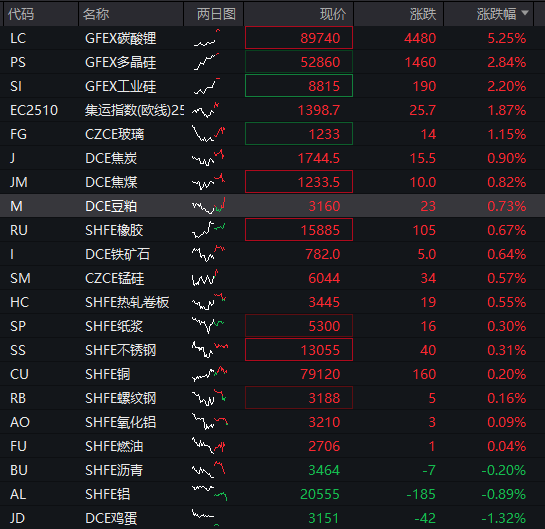The height and width of the screenshot is (529, 545).
Task: Select the GFEX碳酸锂 name cell
Action: click(121, 38)
